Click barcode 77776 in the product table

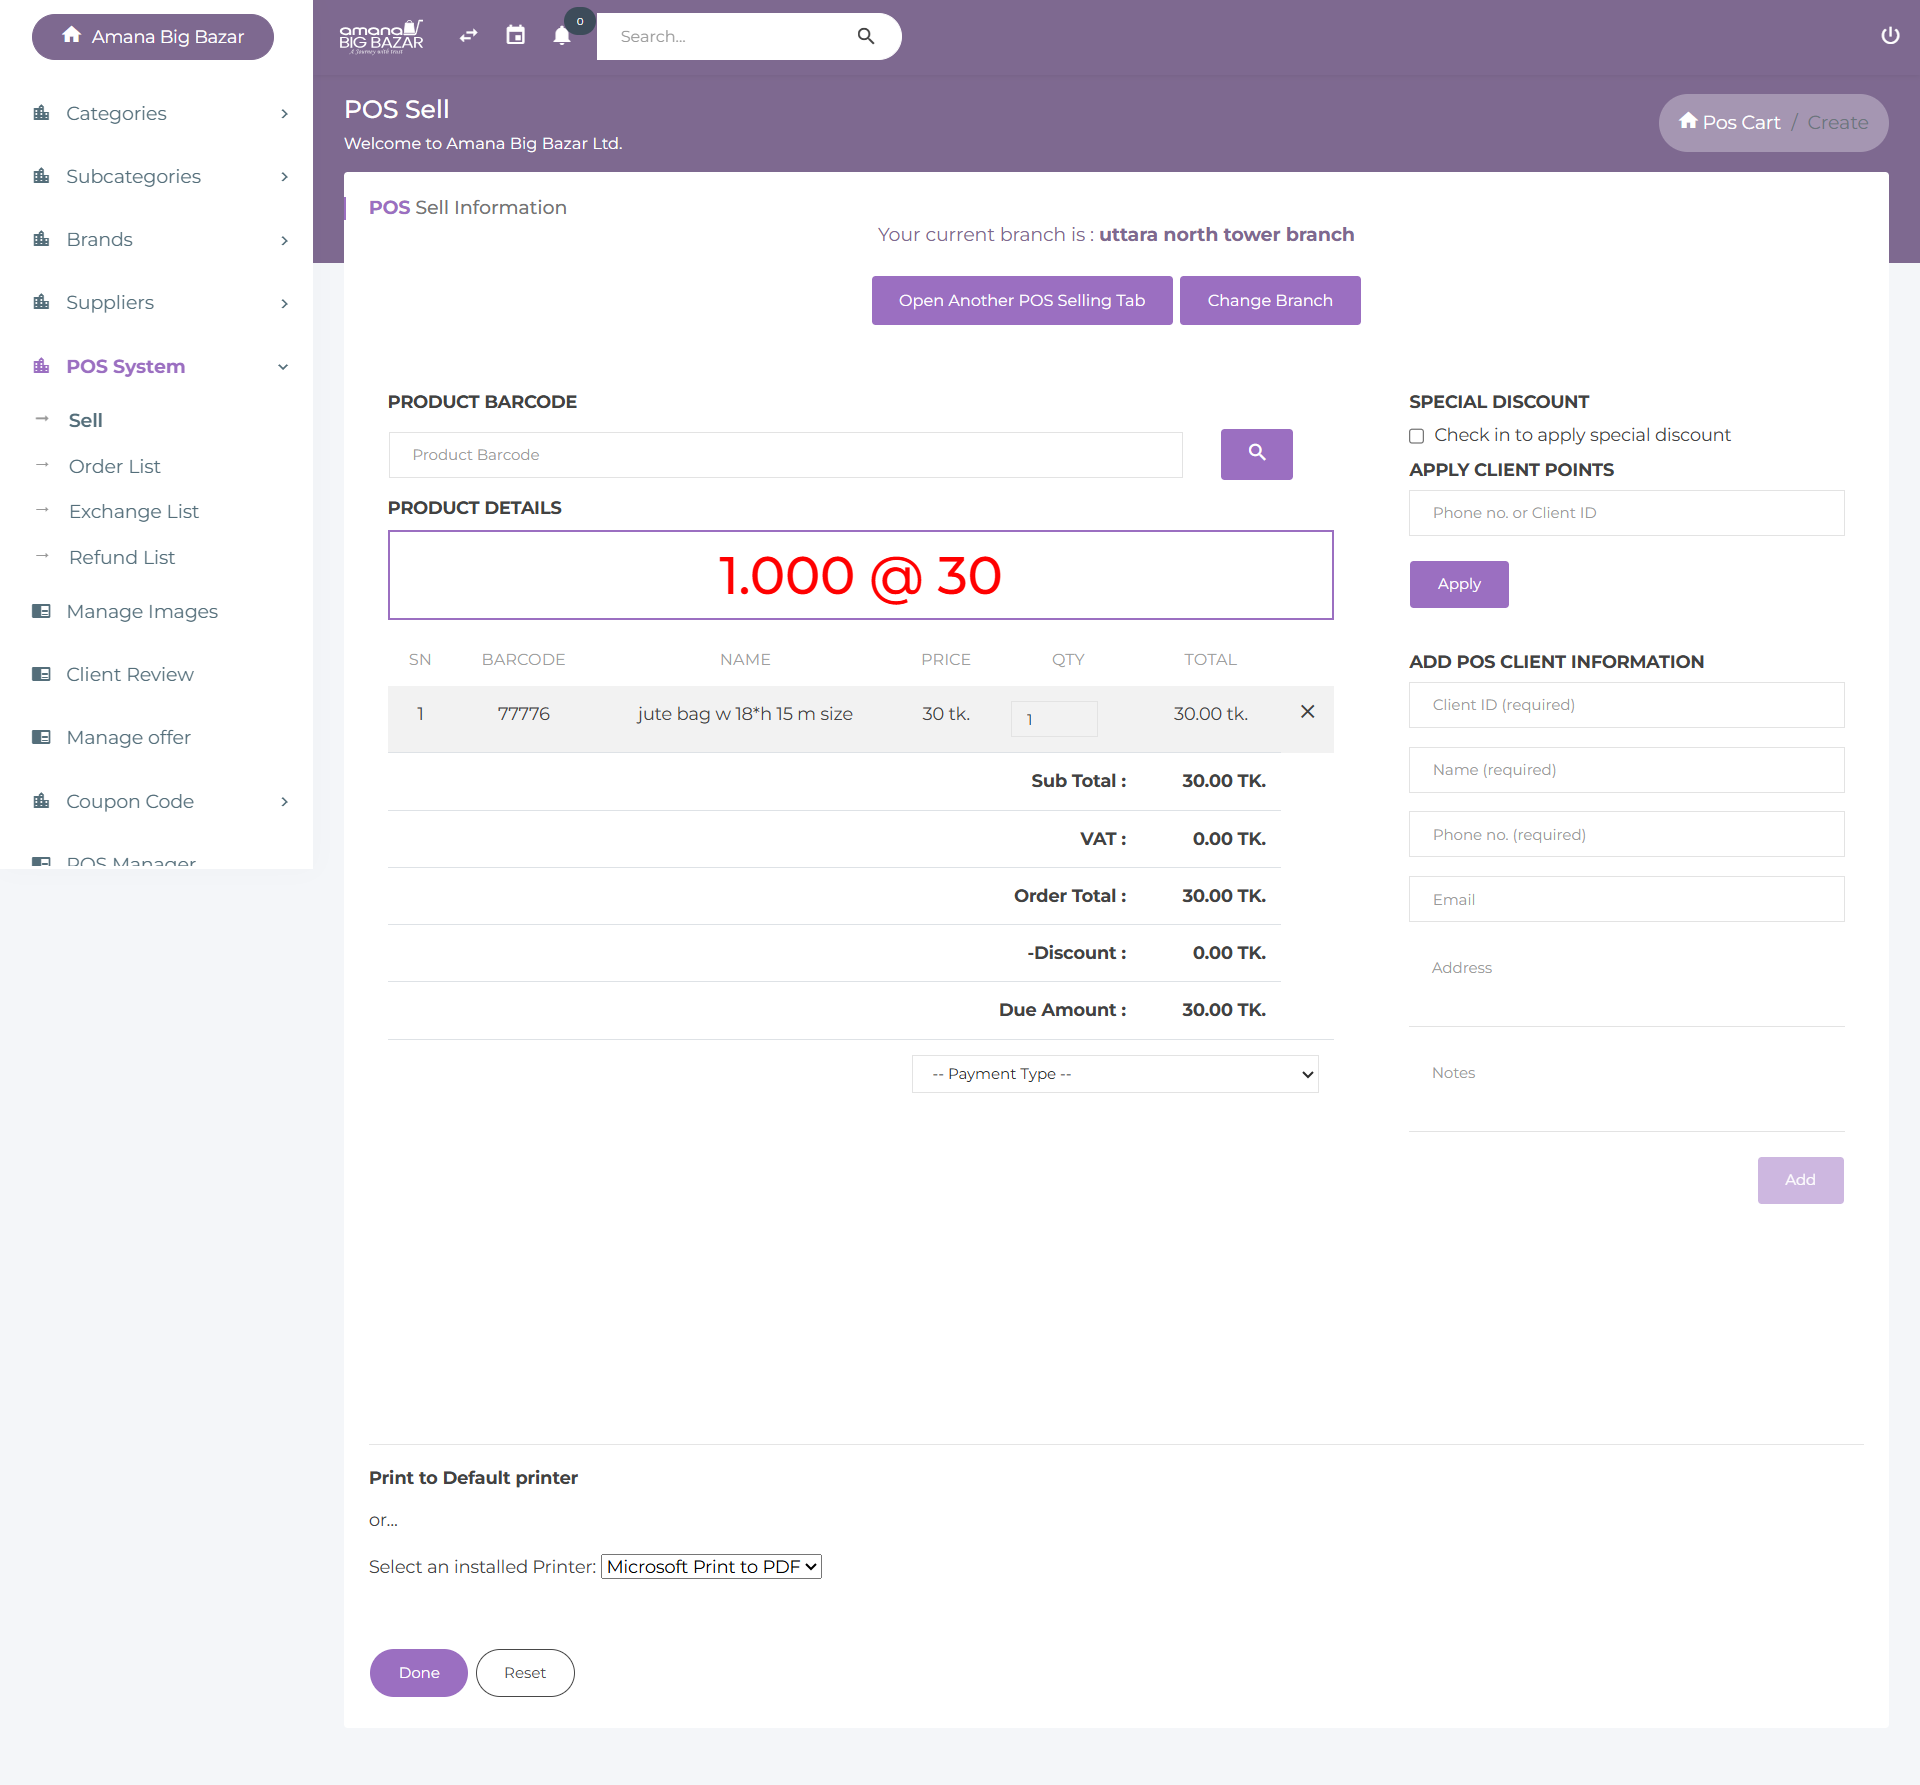pos(523,714)
